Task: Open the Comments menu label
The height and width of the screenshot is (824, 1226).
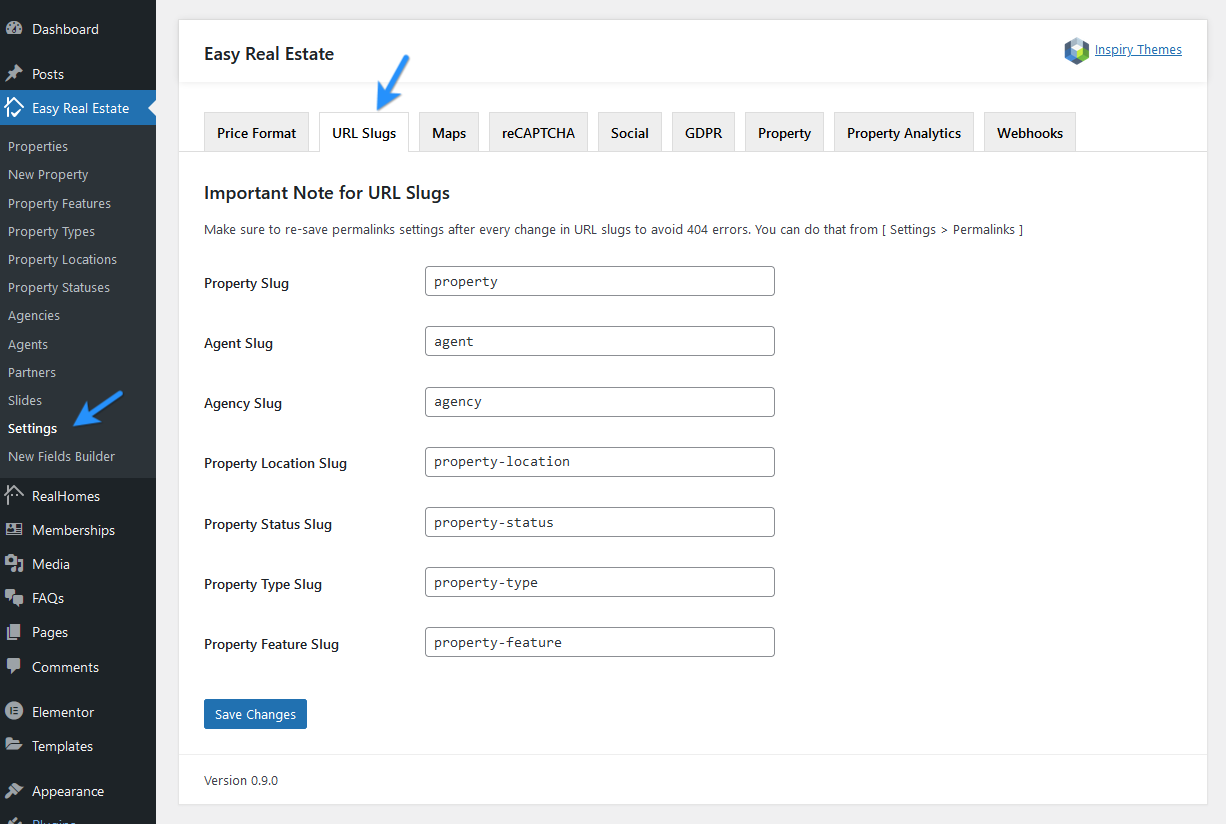Action: coord(65,667)
